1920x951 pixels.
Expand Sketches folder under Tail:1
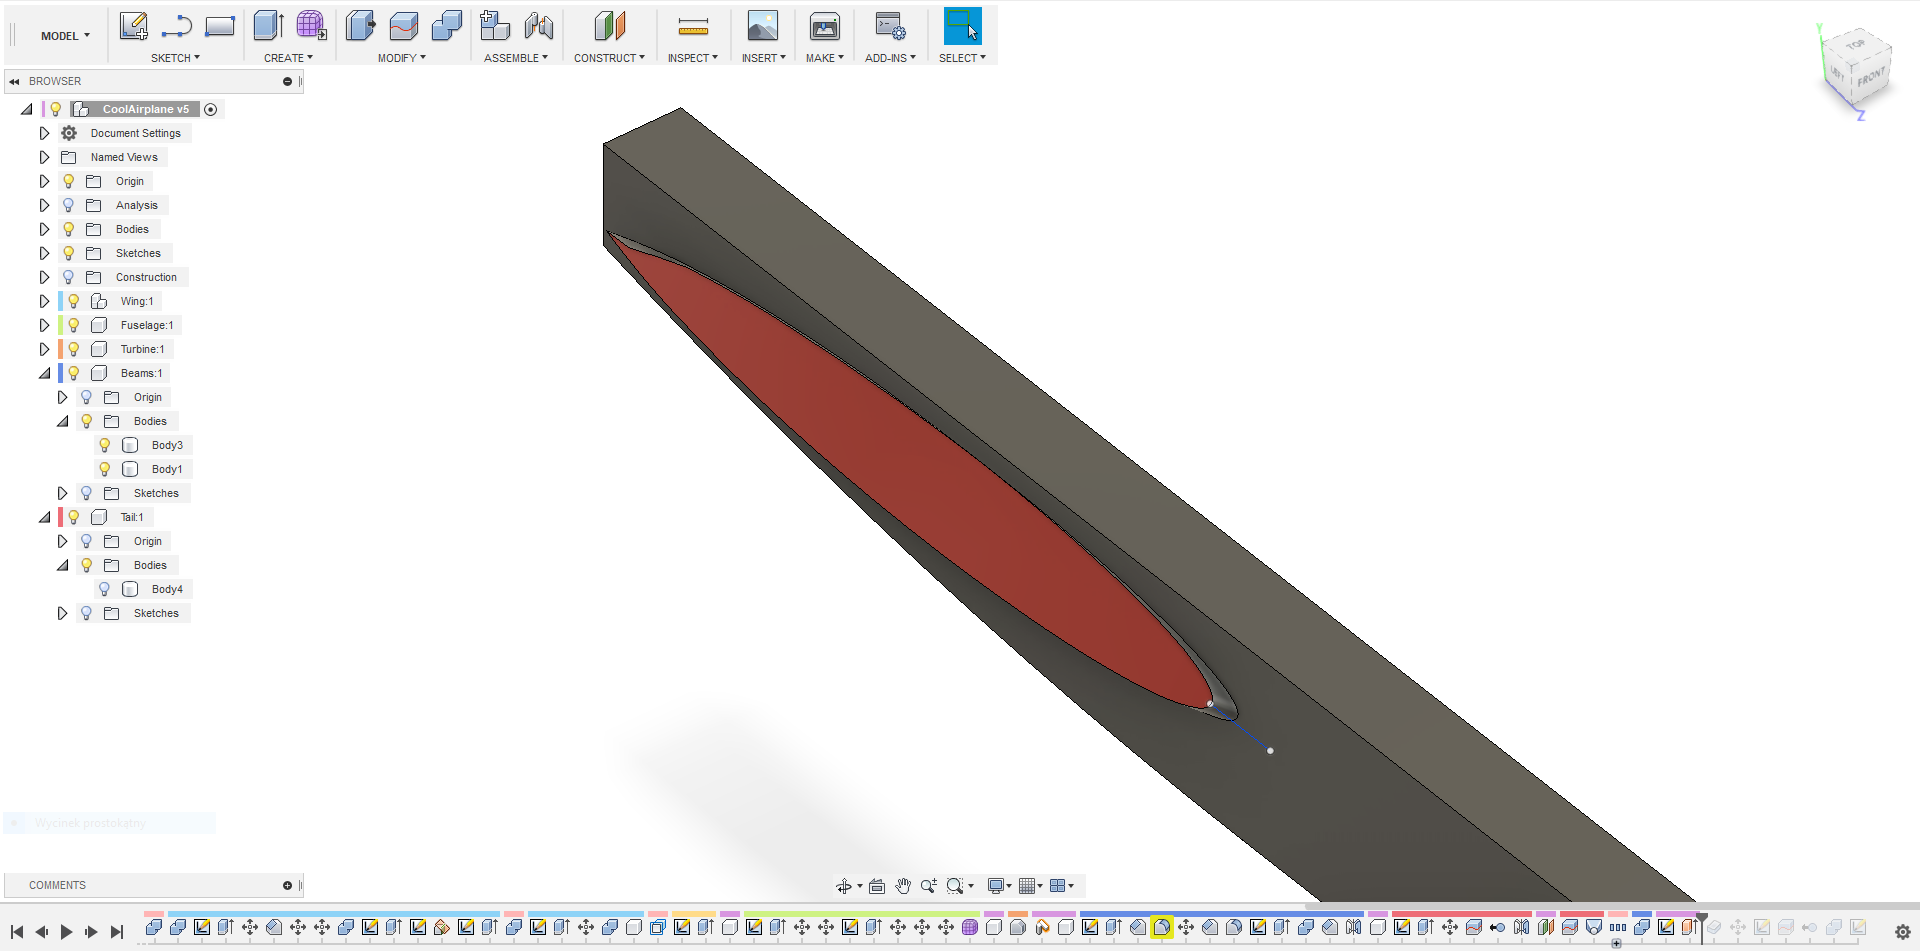(x=62, y=613)
